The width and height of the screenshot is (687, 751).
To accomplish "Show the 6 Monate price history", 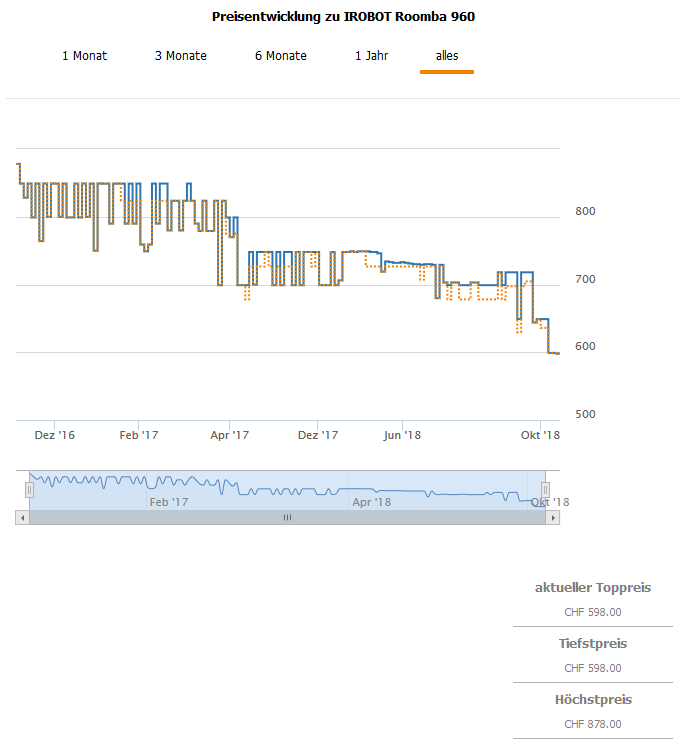I will pos(280,56).
